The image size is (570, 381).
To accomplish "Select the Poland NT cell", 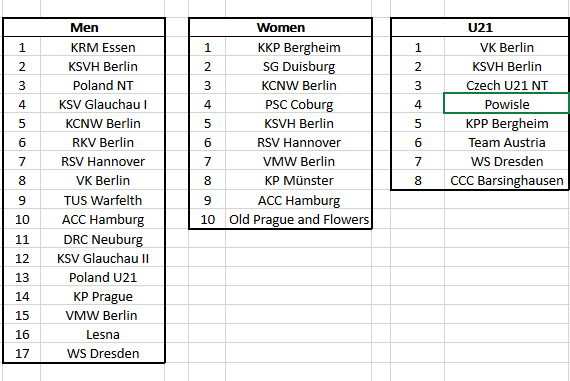I will click(x=103, y=85).
